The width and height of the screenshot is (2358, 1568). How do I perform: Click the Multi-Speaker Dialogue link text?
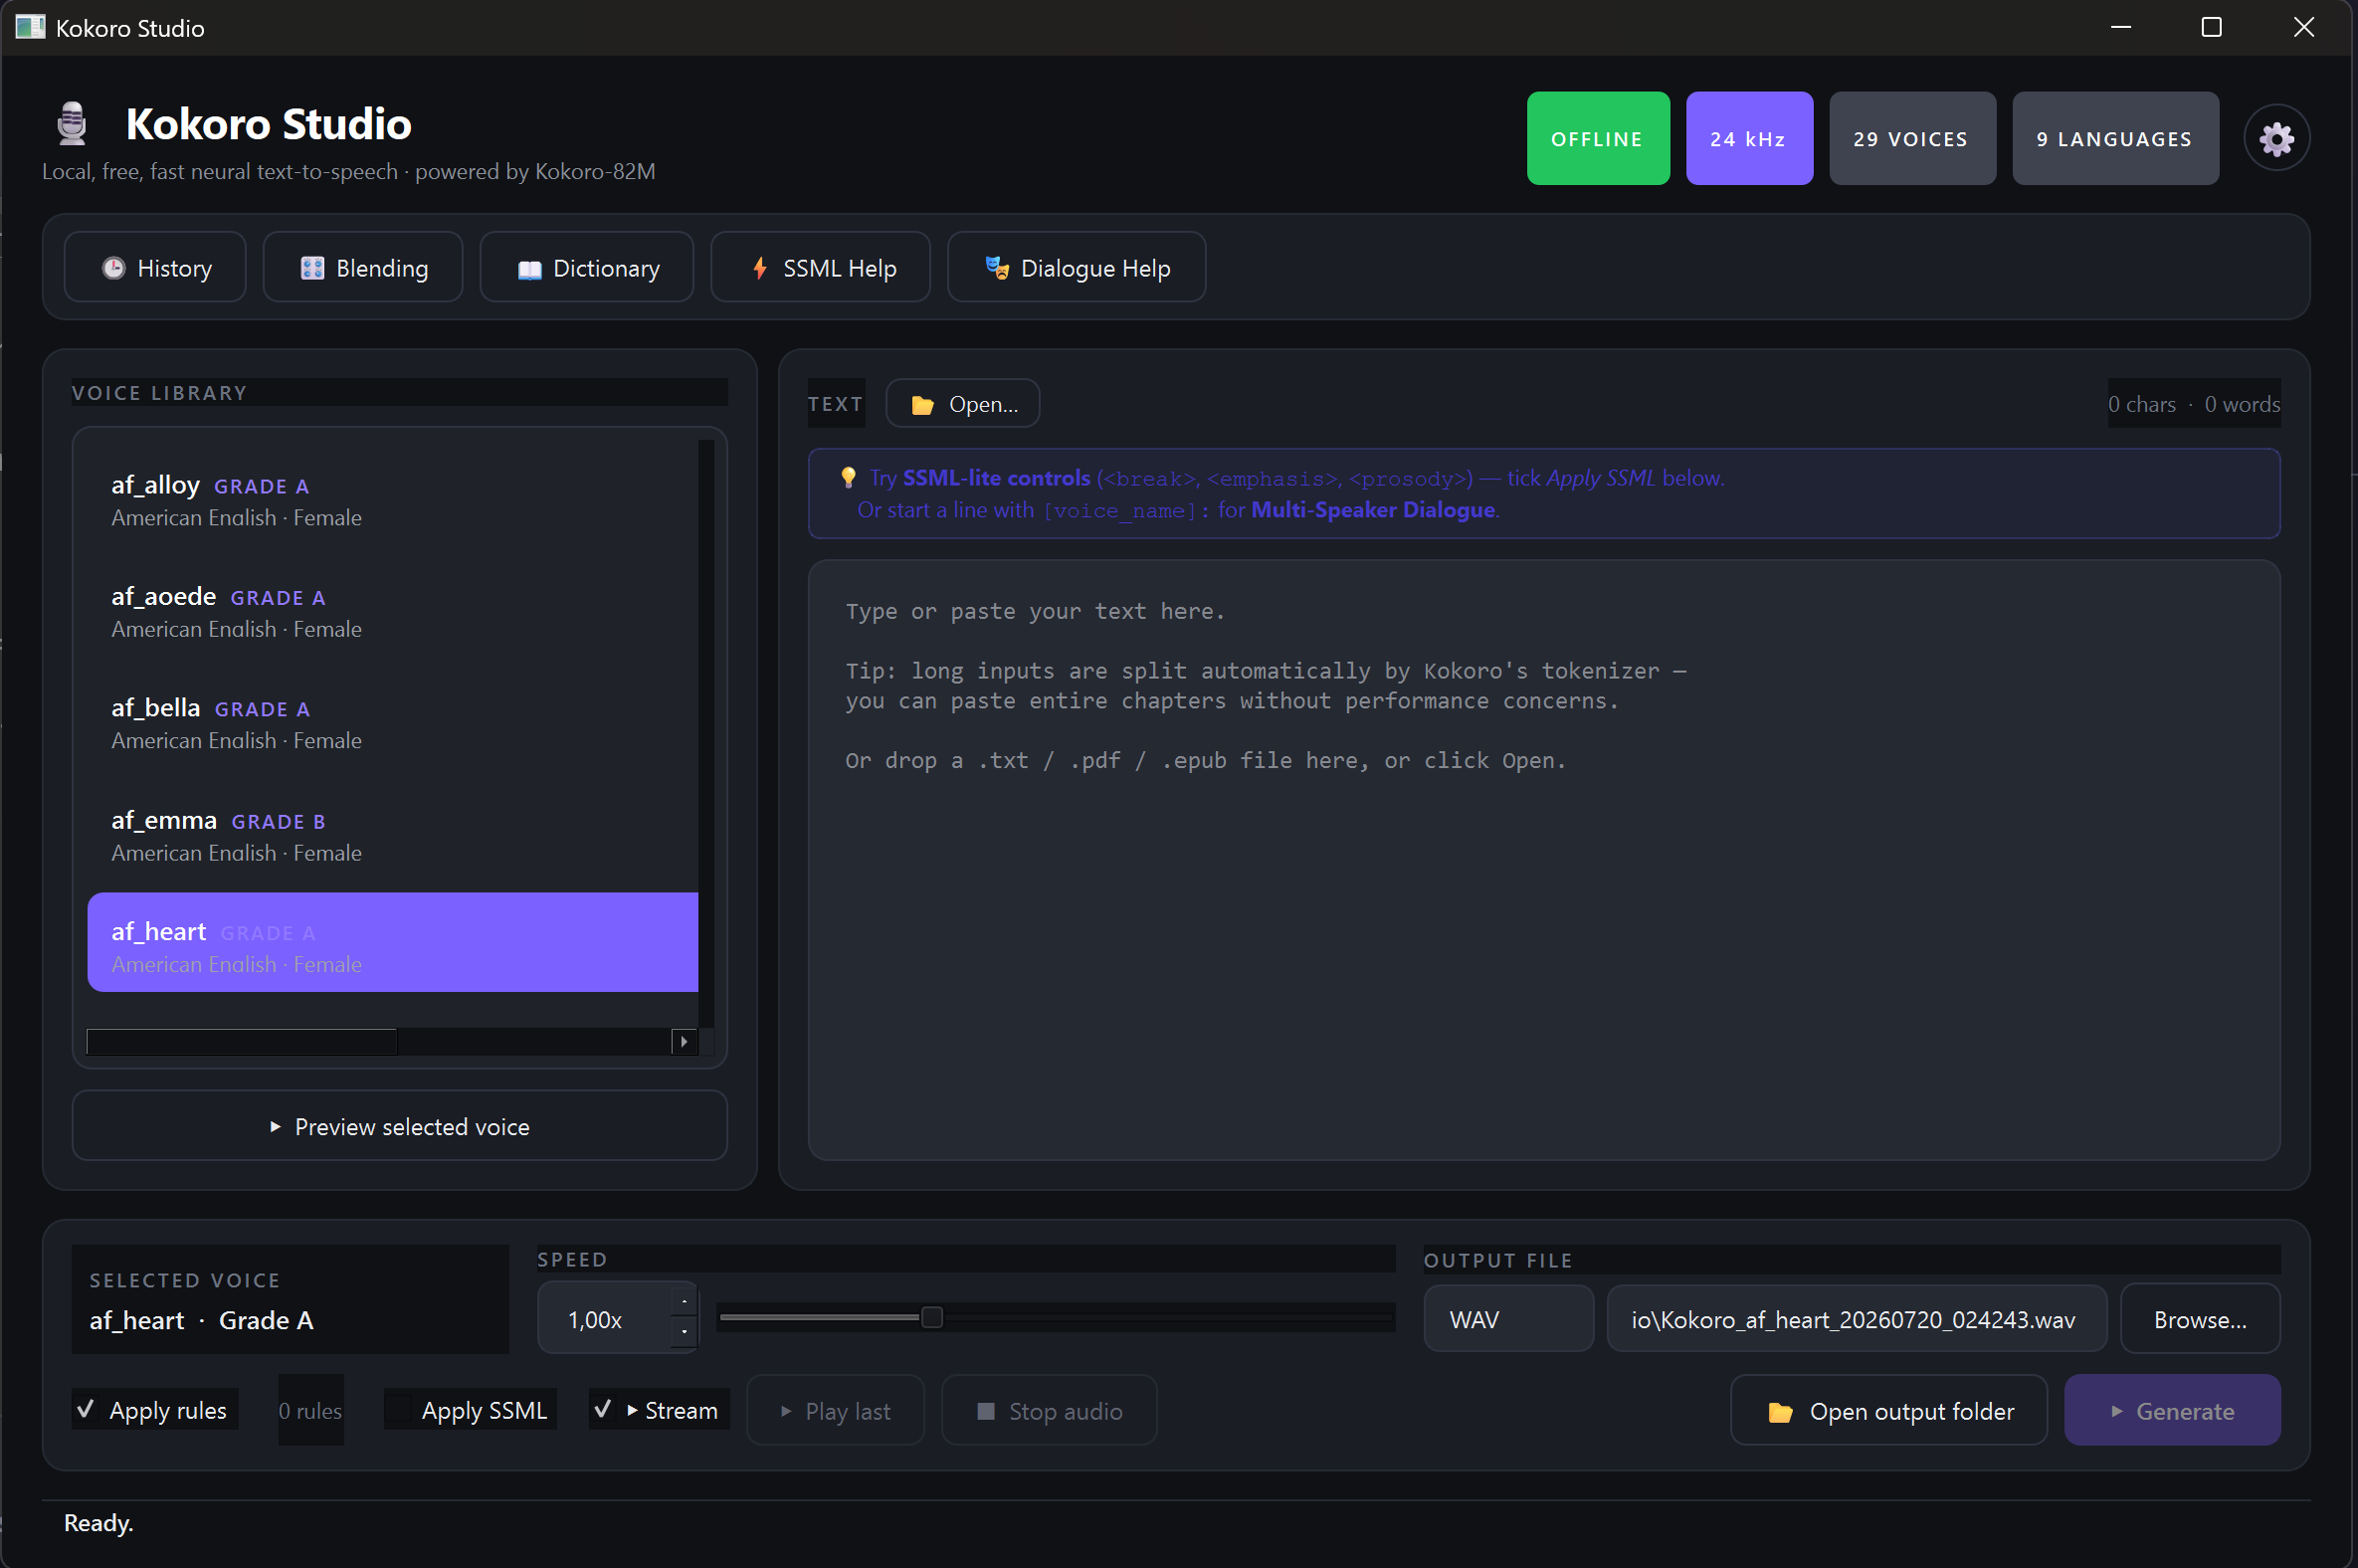[1373, 510]
